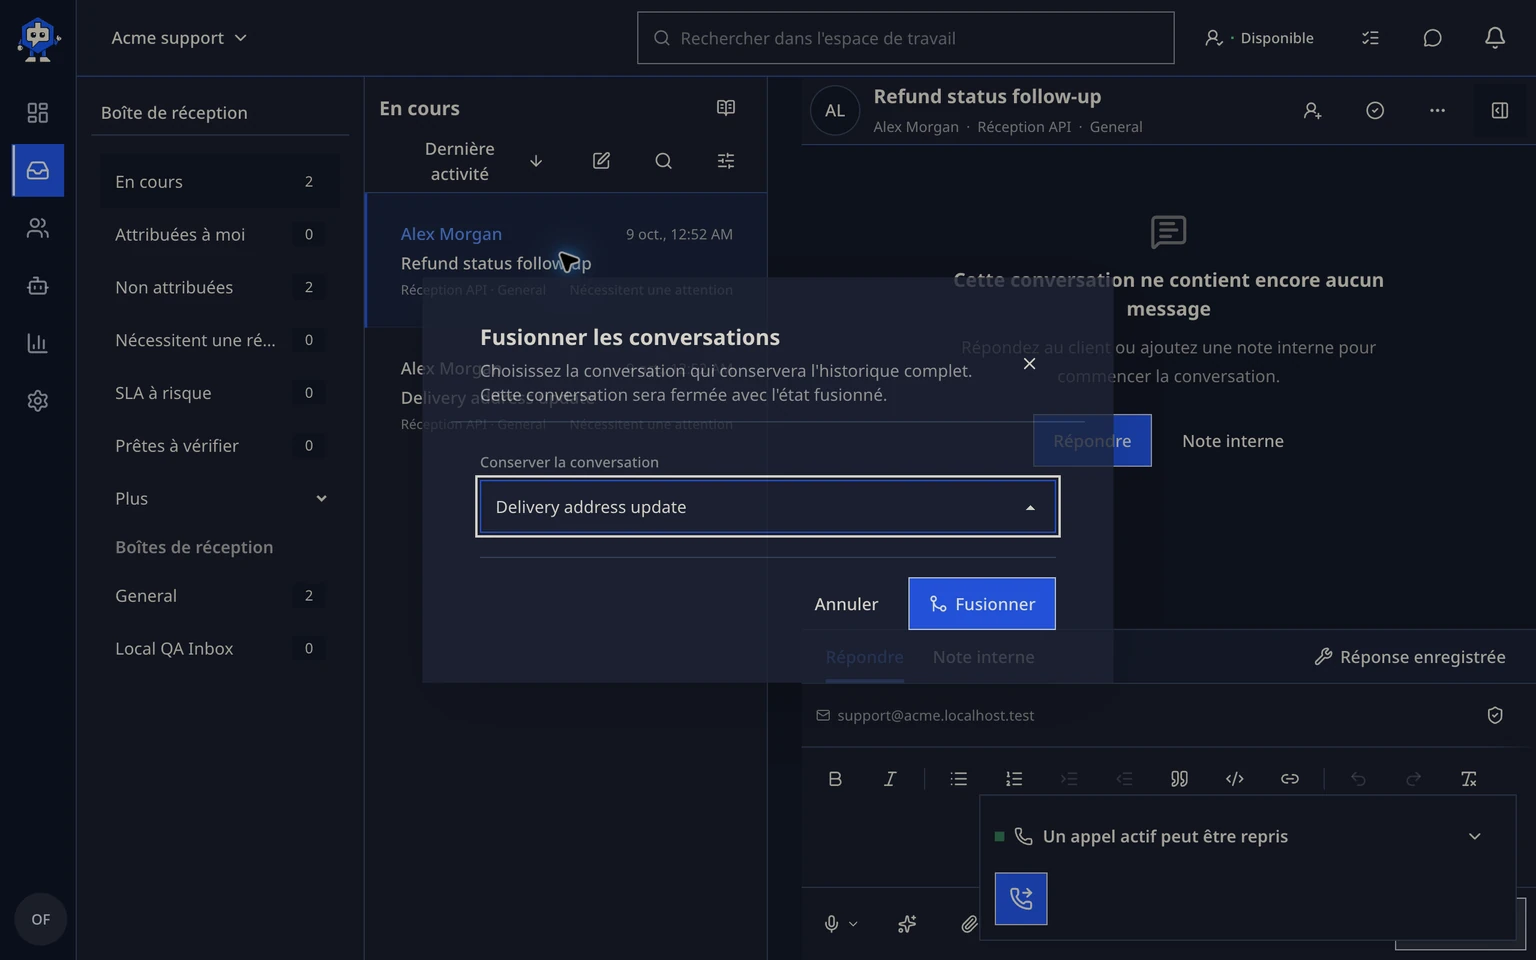Toggle the side panel icon in header

pyautogui.click(x=1500, y=111)
